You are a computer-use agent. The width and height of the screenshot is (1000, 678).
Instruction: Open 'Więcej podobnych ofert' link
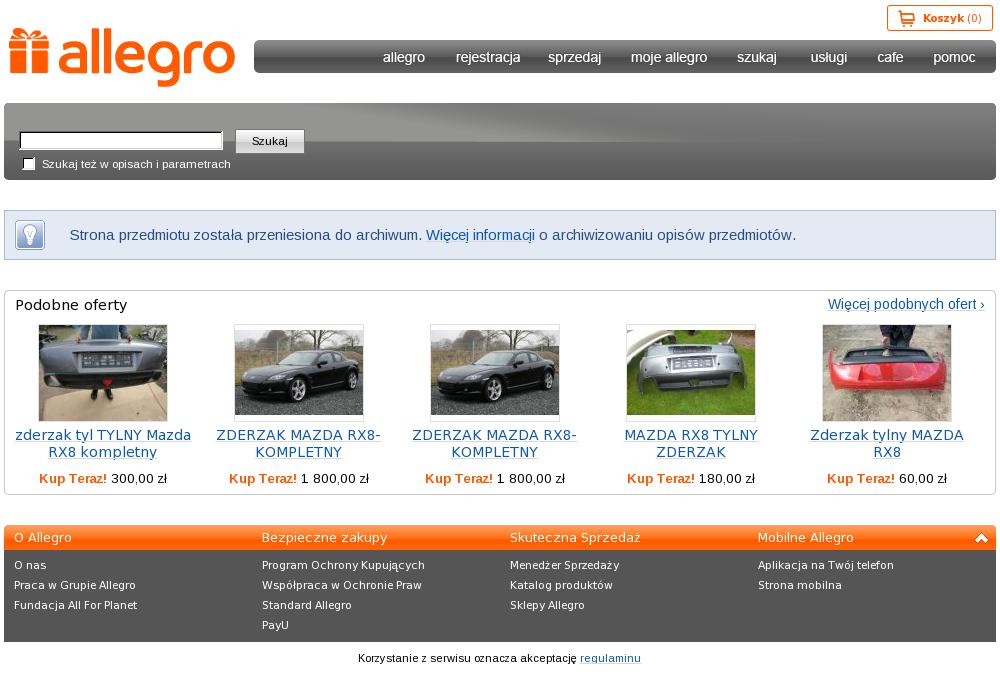click(906, 304)
